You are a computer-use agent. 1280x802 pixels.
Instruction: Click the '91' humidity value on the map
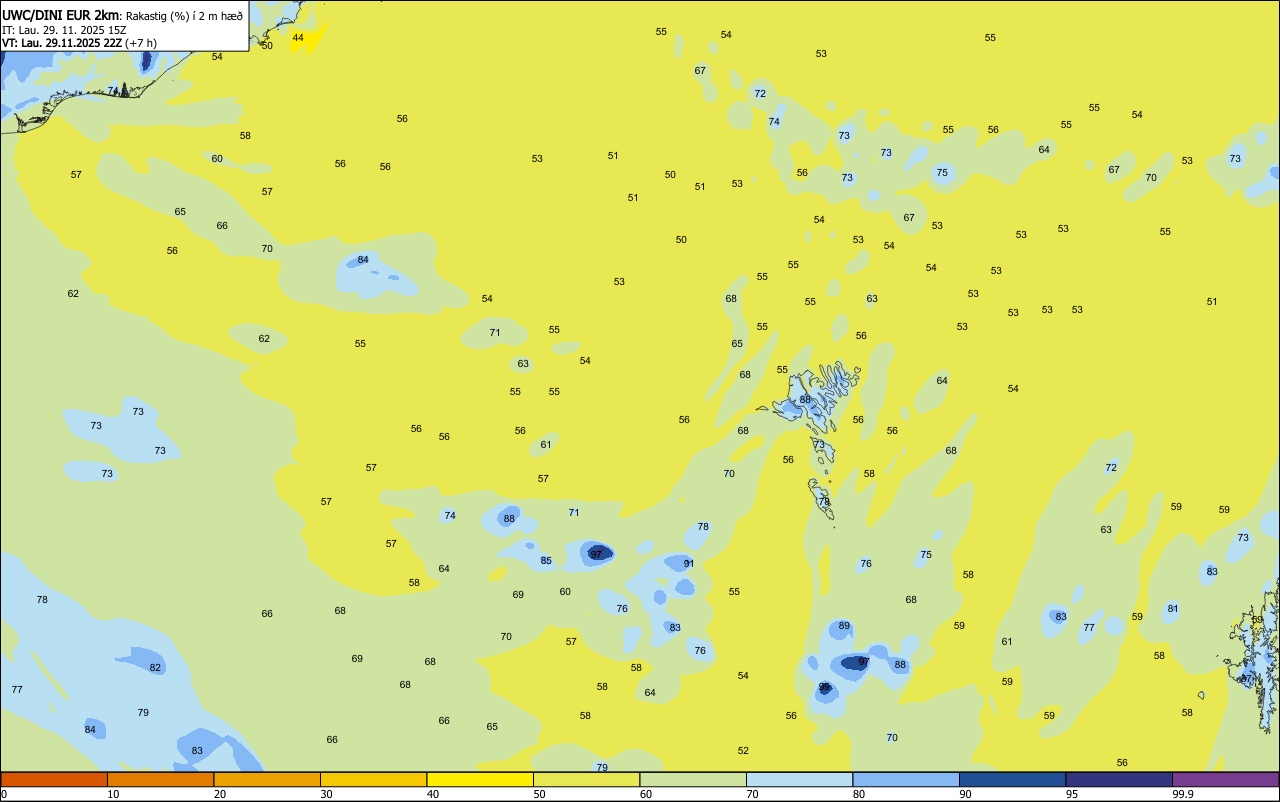[x=689, y=564]
